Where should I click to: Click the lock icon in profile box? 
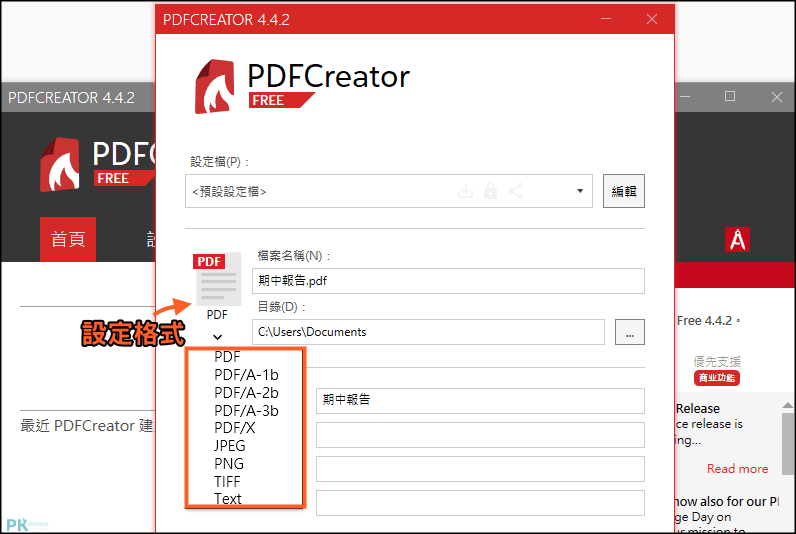[x=490, y=191]
